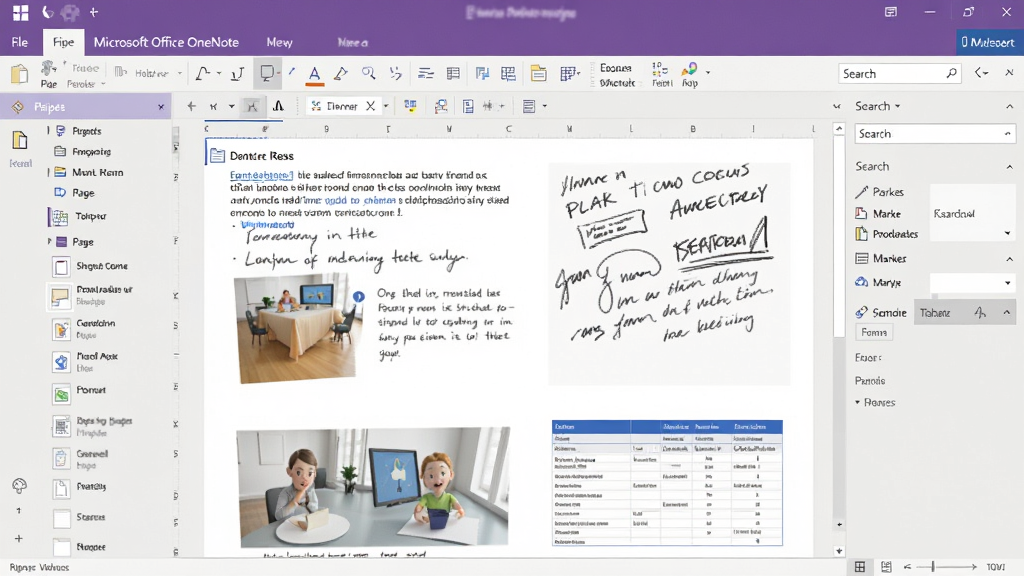1024x576 pixels.
Task: Click the dining room photo thumbnail
Action: point(297,327)
